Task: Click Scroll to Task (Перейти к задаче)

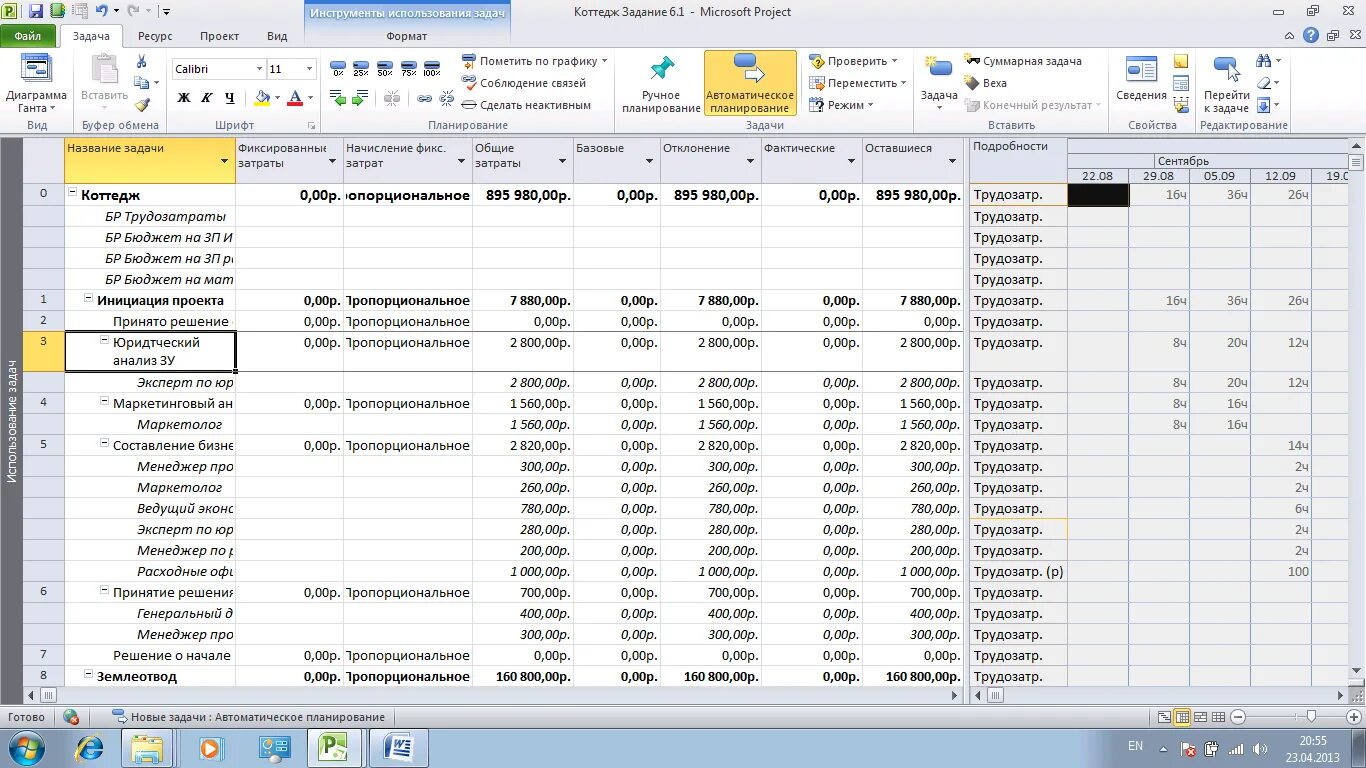Action: tap(1226, 84)
